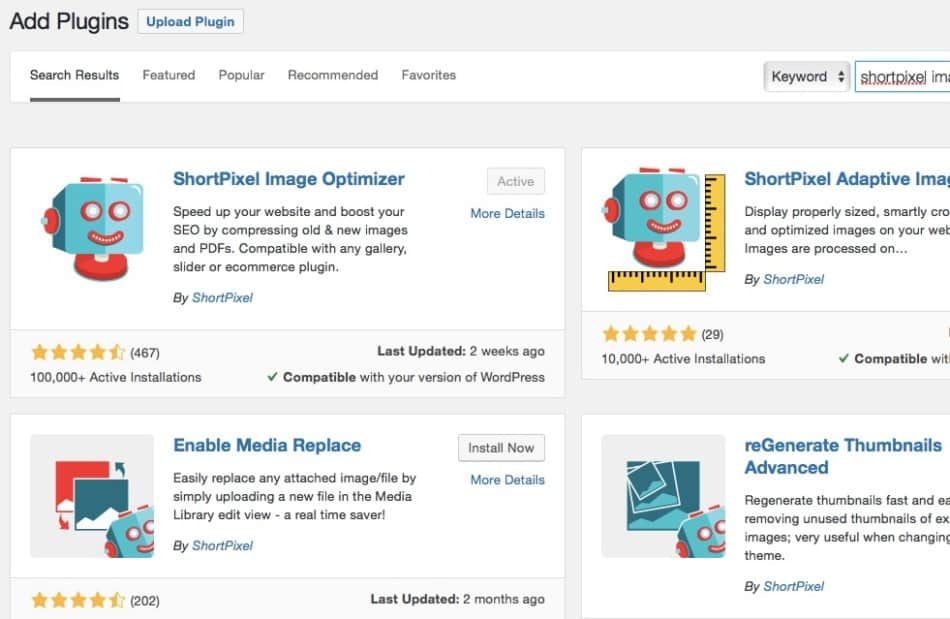
Task: Click the 'Display properly sized' plugin description
Action: coord(847,230)
